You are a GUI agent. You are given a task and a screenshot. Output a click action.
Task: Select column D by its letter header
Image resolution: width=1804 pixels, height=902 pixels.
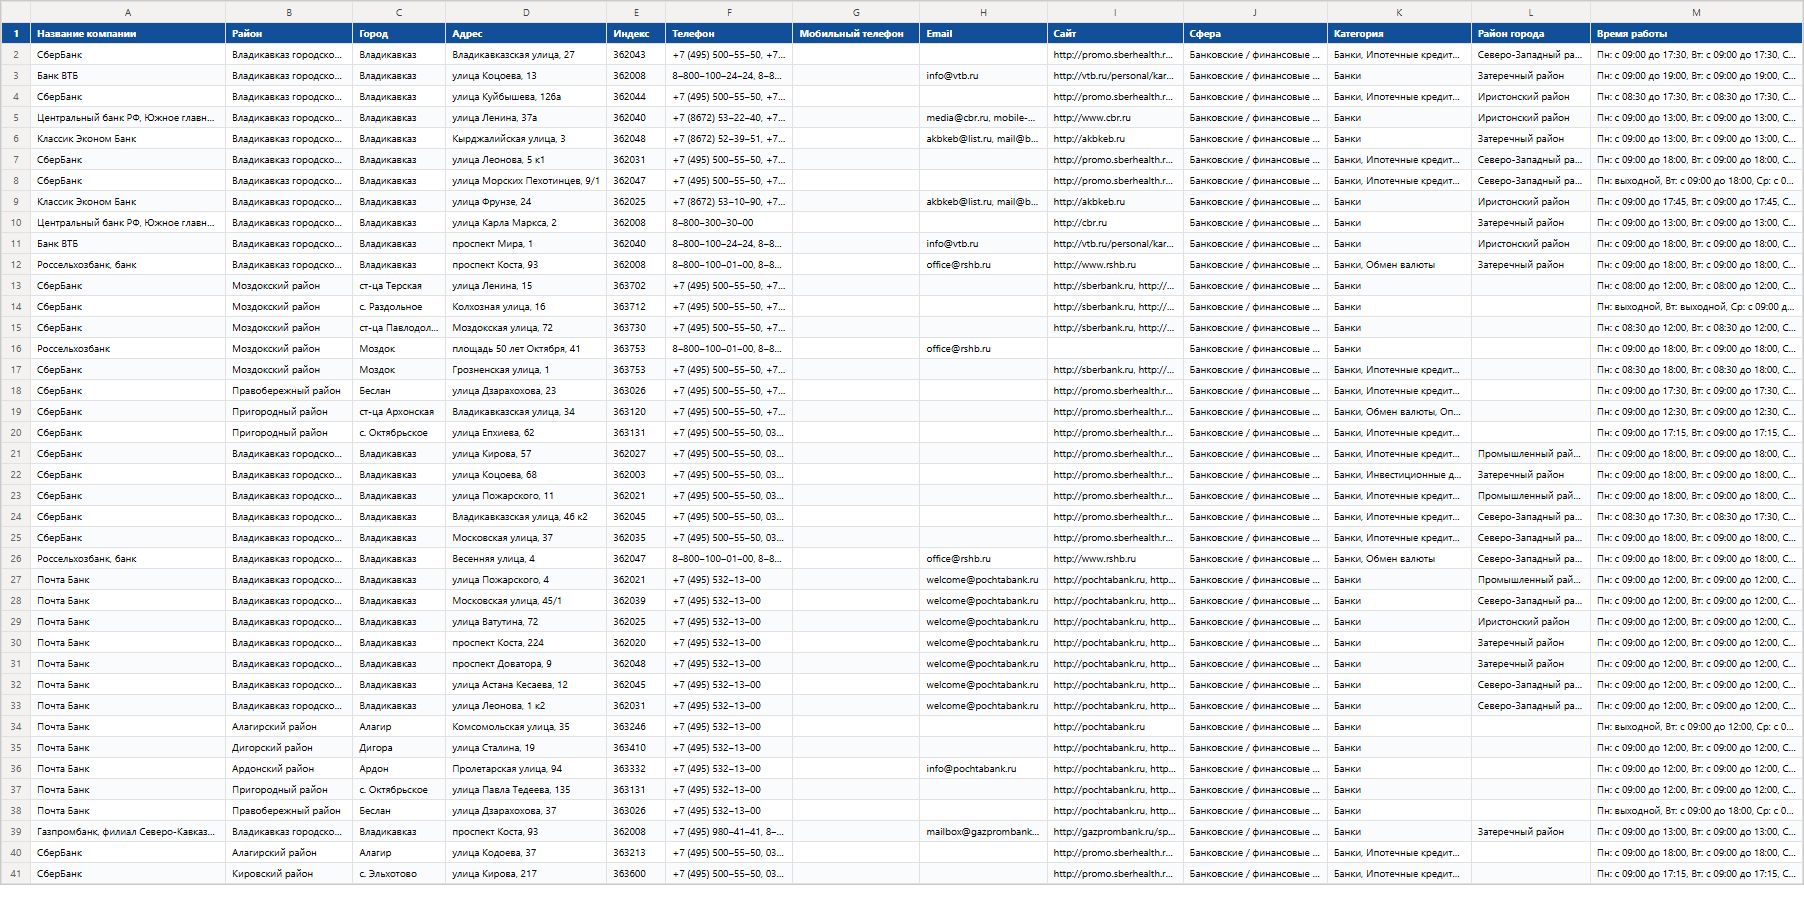pos(526,12)
